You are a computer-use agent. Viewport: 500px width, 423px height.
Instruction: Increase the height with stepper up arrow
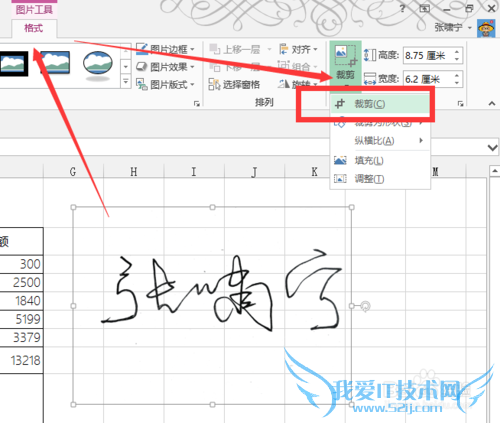point(457,51)
